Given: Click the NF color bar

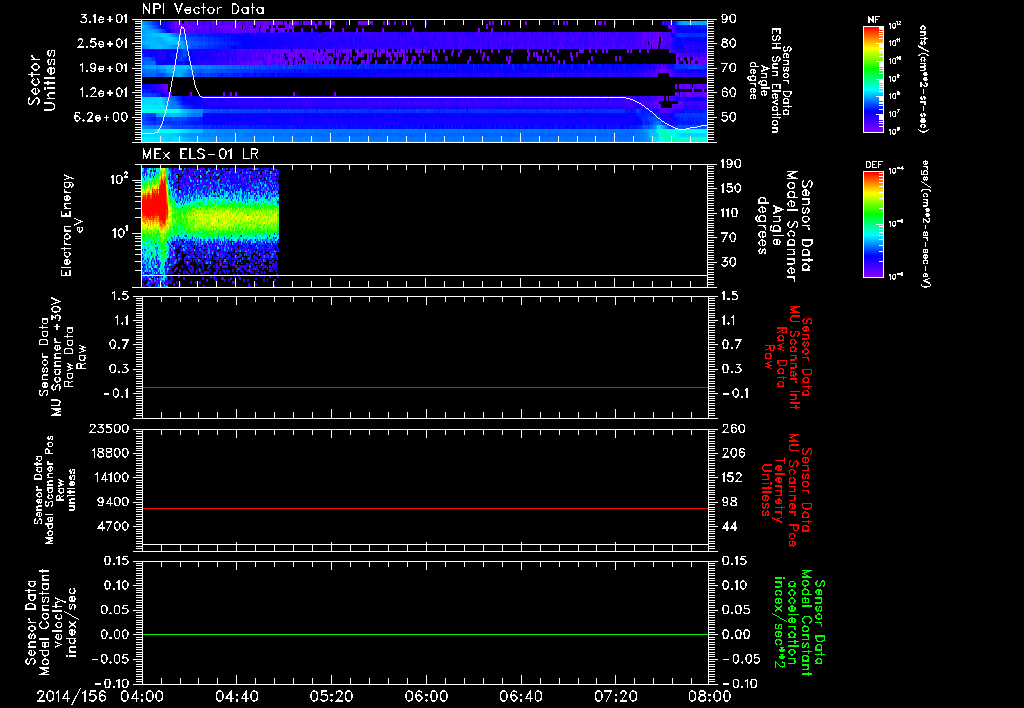Looking at the screenshot, I should (873, 79).
